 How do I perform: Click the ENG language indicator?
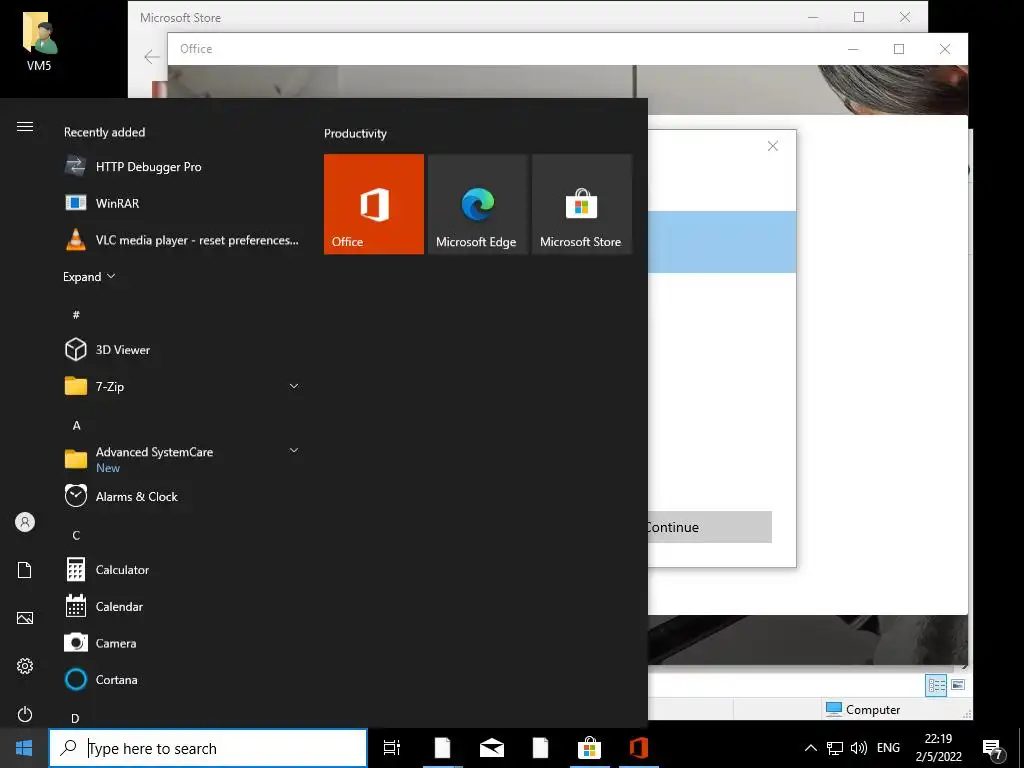[888, 748]
